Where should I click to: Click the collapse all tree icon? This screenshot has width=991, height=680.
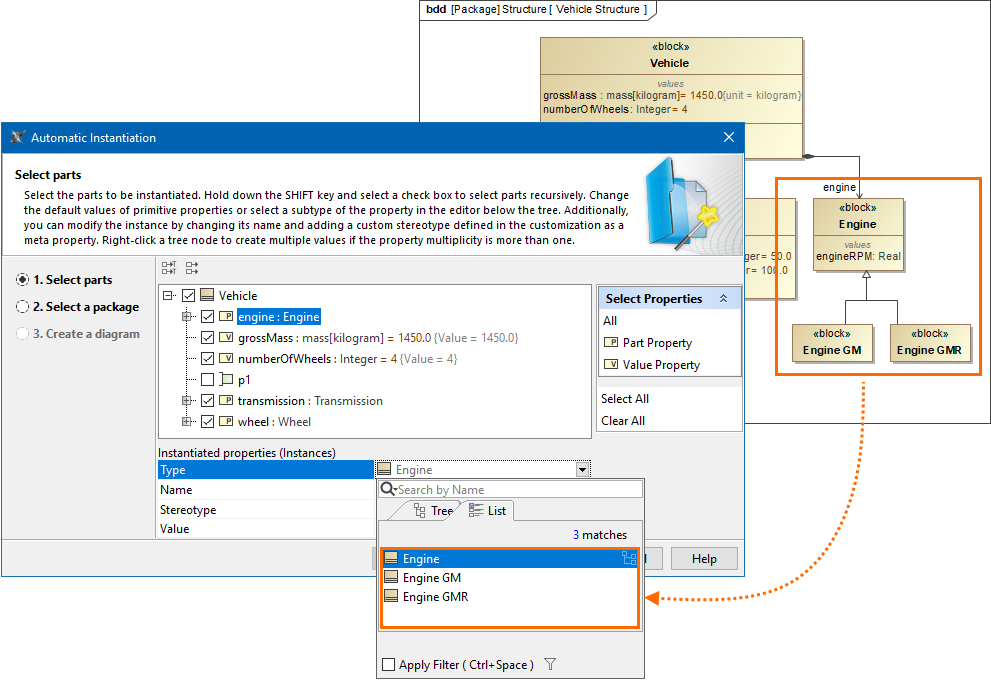(192, 268)
